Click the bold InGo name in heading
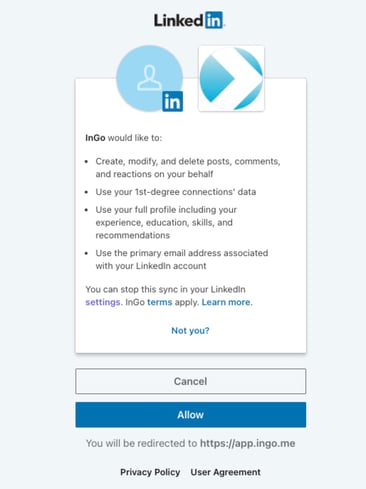The image size is (366, 489). [x=95, y=138]
